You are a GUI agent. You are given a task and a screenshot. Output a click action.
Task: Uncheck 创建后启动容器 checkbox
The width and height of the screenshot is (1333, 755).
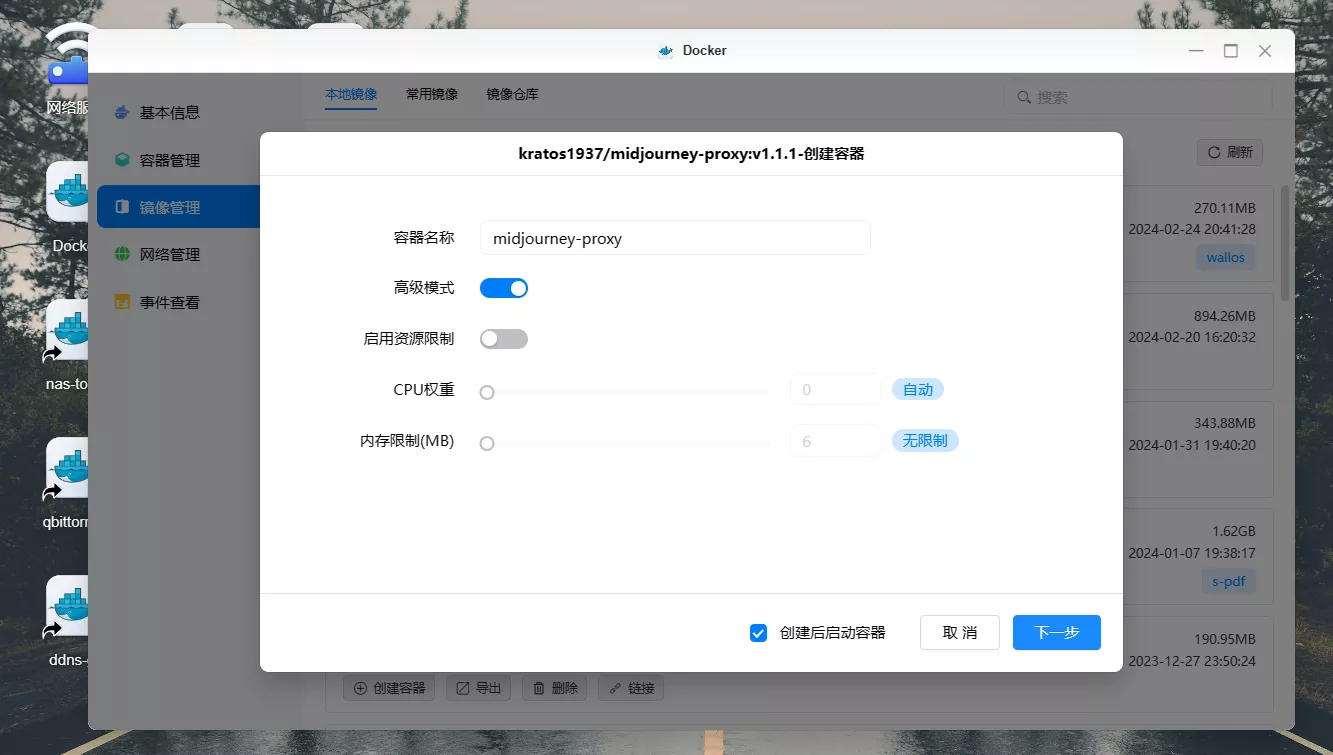[x=758, y=633]
